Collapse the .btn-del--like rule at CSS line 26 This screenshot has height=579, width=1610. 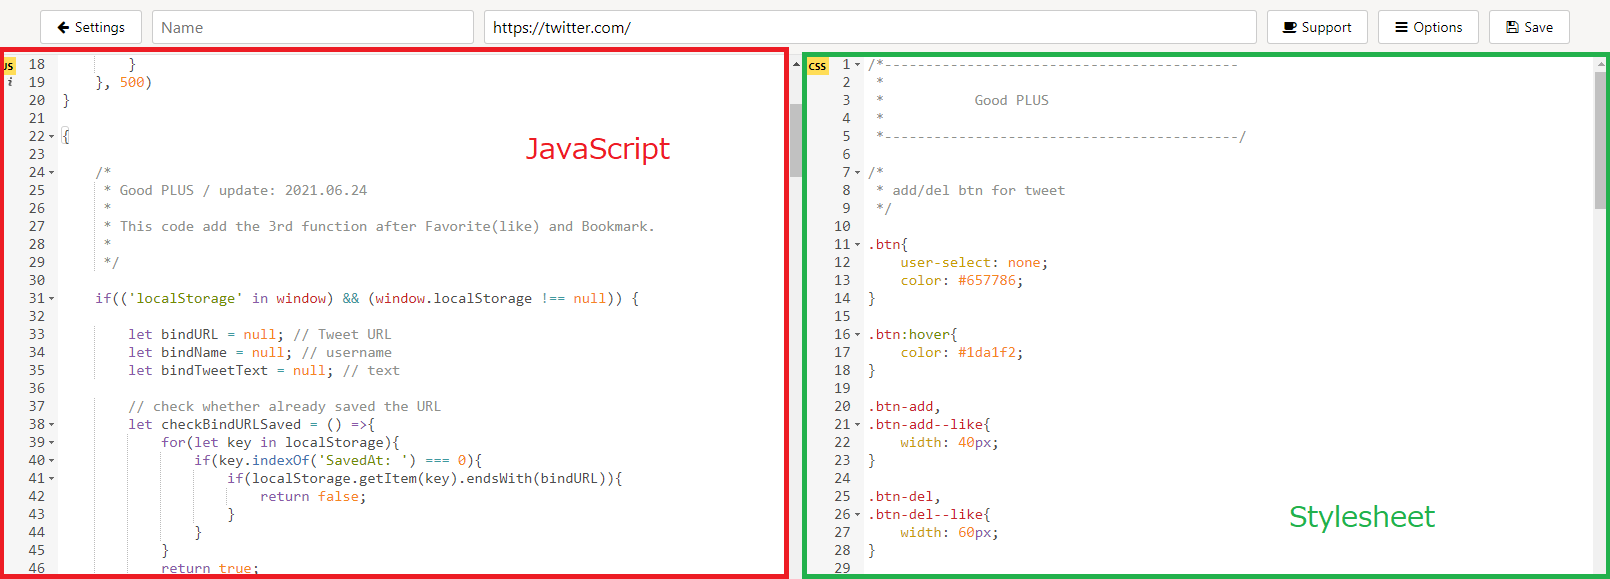click(x=857, y=515)
